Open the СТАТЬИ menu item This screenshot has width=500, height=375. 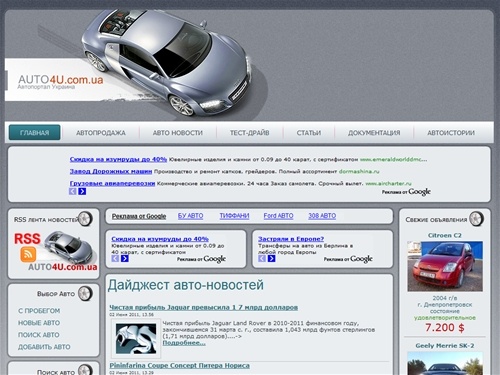click(309, 133)
